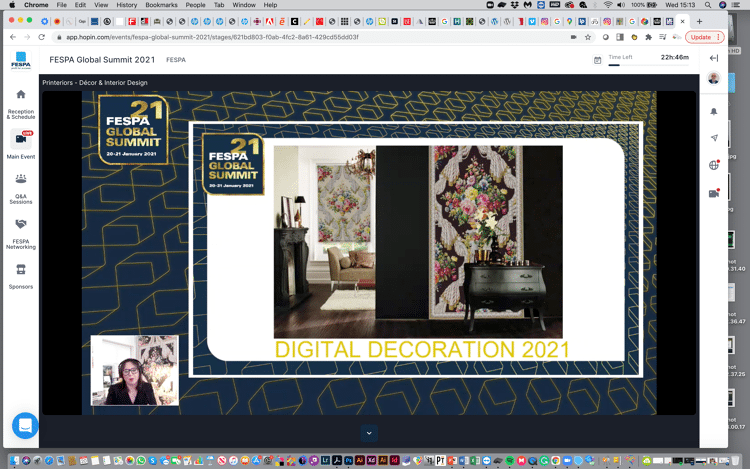
Task: Open the Help menu
Action: coord(270,5)
